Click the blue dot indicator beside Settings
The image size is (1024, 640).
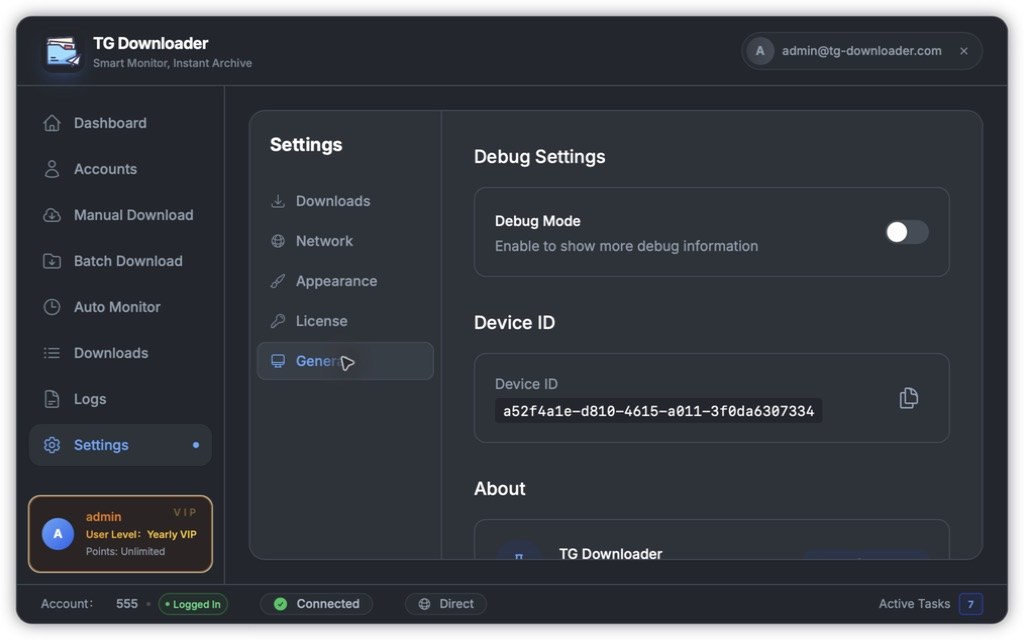[196, 445]
